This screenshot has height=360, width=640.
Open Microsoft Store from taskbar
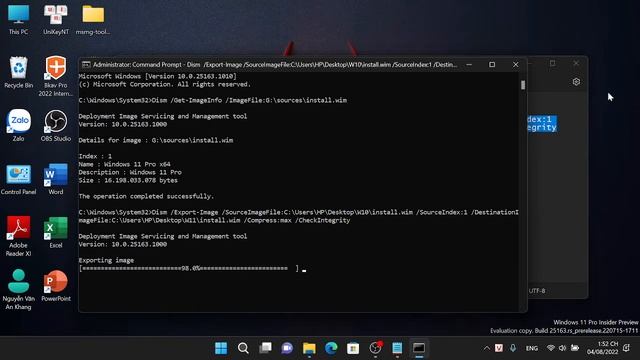353,348
